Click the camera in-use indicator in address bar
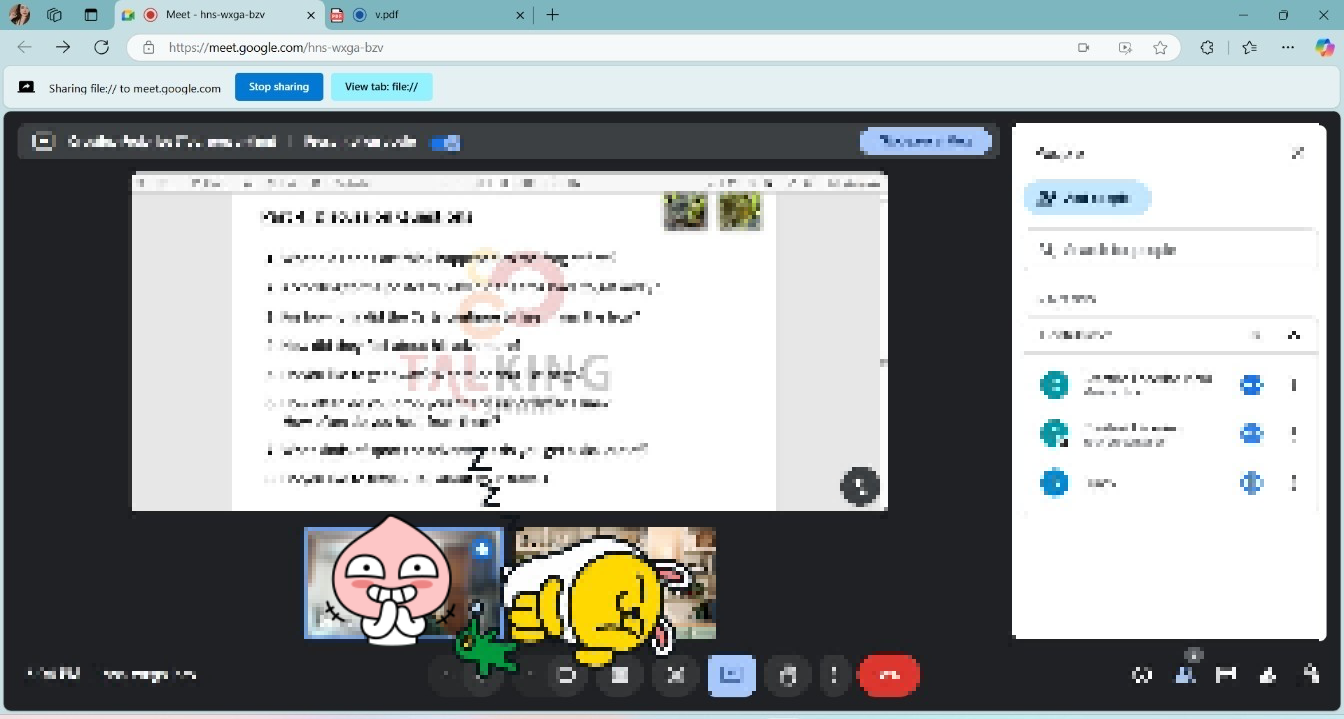 tap(1083, 48)
